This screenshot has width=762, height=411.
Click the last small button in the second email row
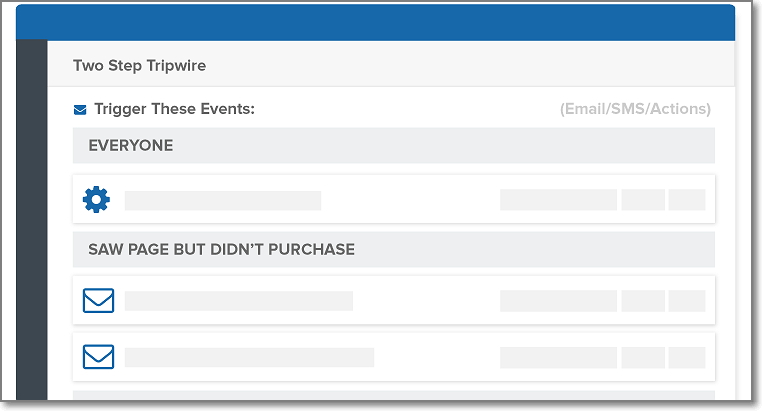pos(687,358)
